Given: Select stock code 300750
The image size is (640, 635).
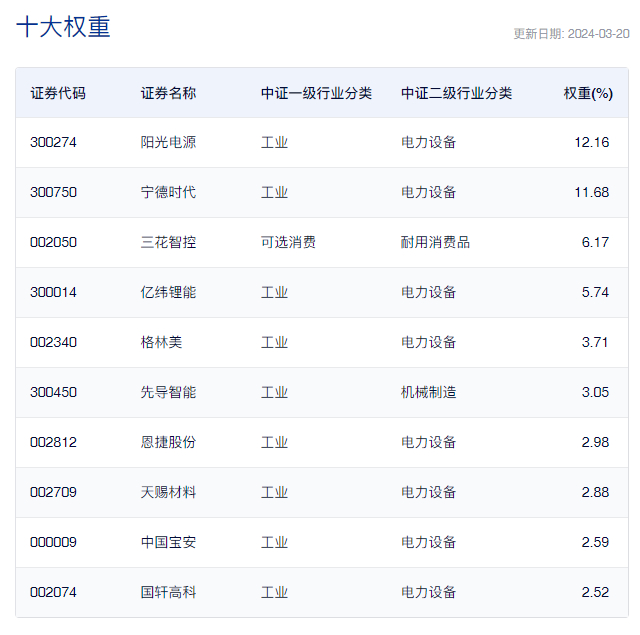Looking at the screenshot, I should coord(53,192).
